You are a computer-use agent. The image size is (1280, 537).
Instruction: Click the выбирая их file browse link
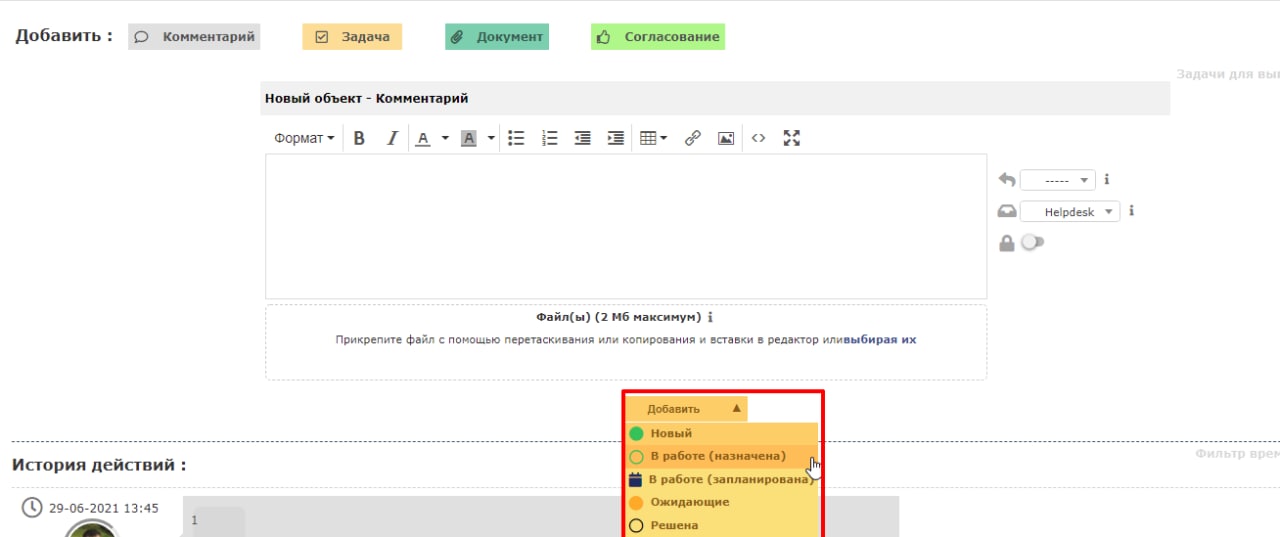880,340
